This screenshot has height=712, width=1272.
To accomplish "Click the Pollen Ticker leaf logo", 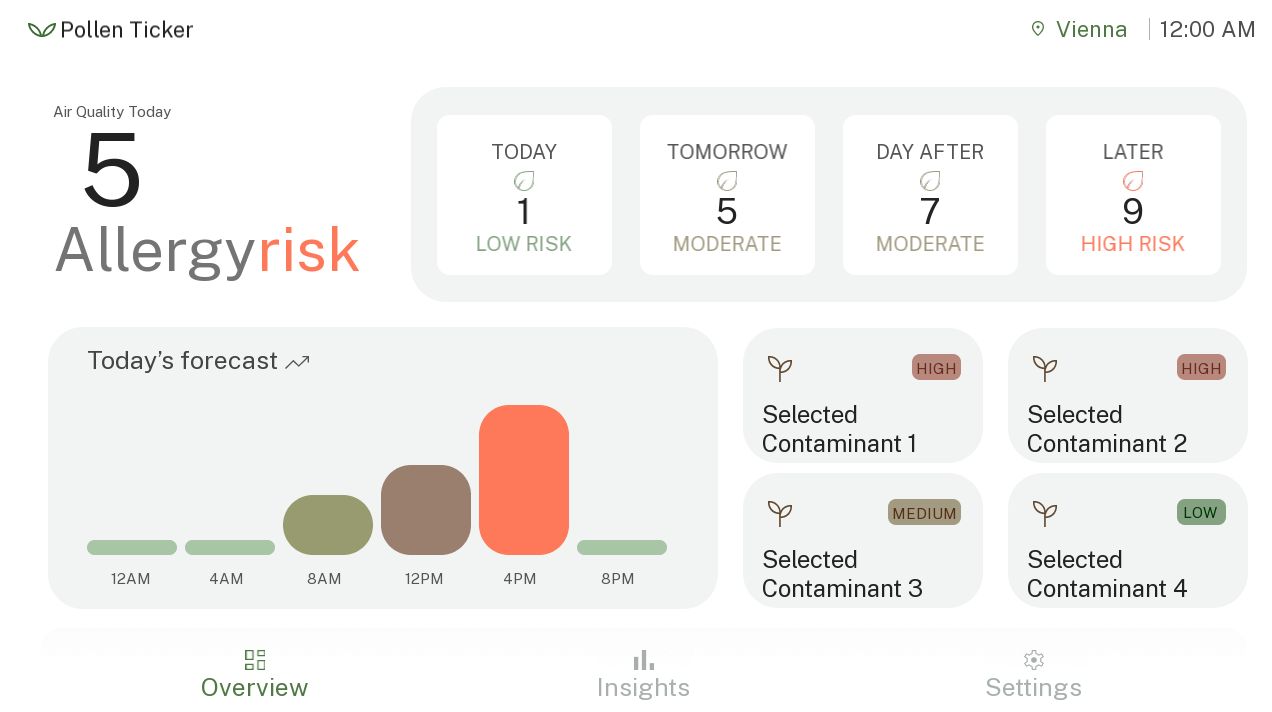I will (41, 30).
